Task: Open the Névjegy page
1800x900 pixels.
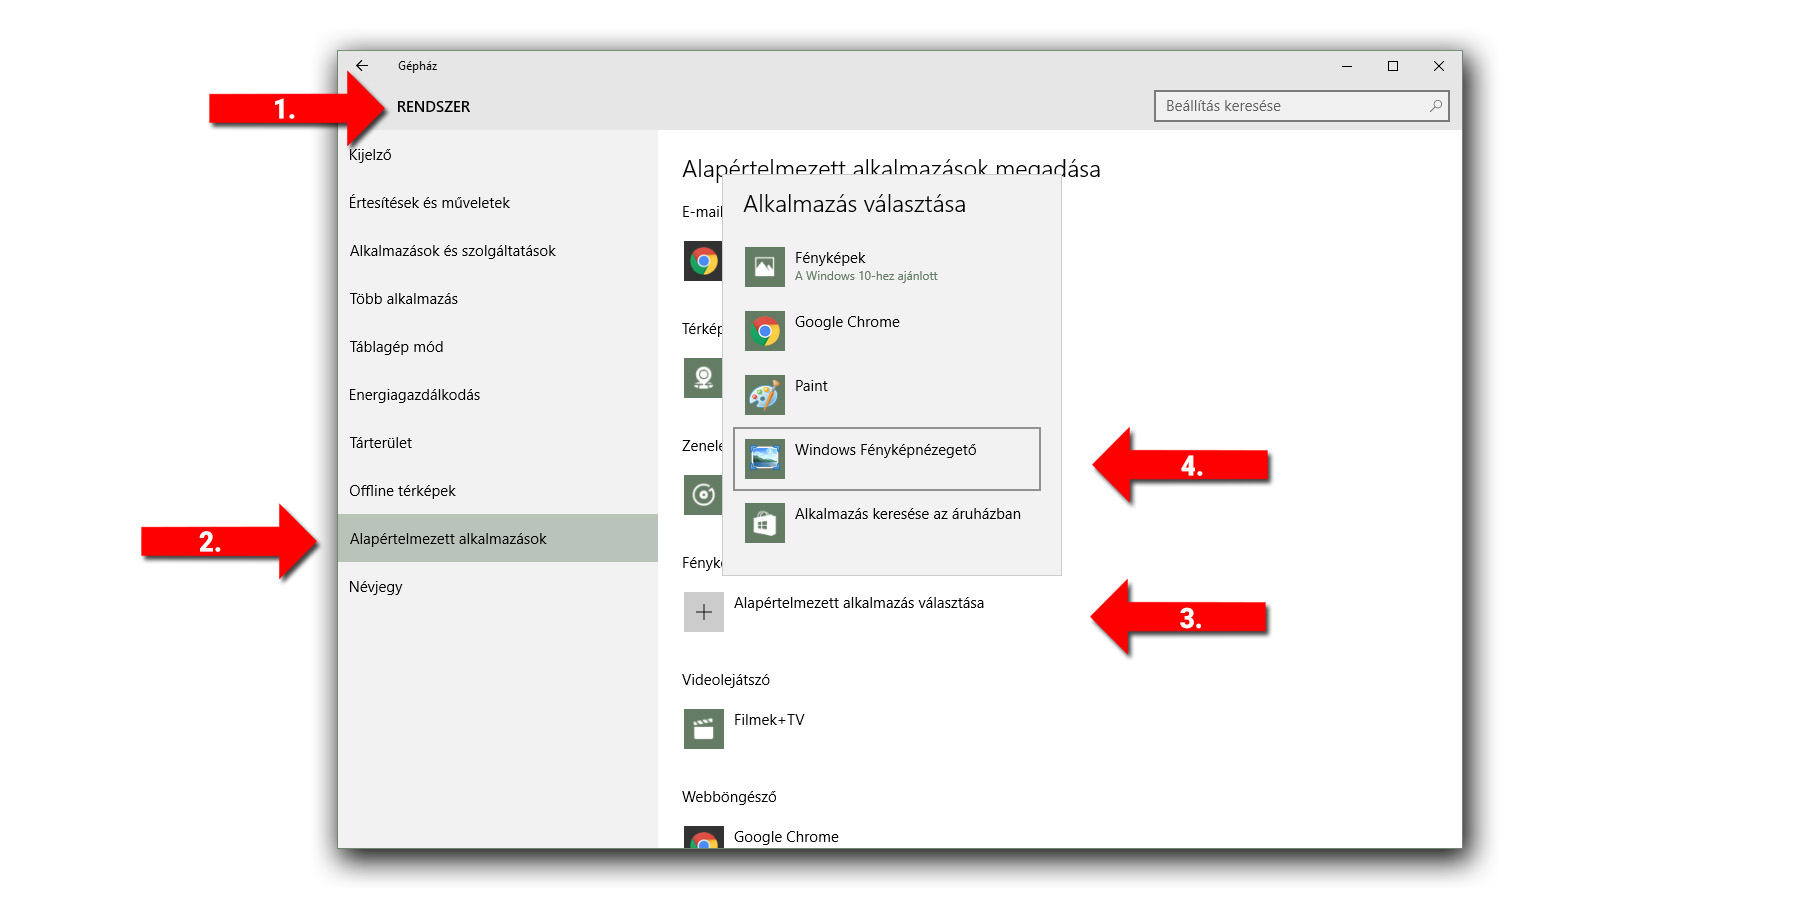Action: [375, 587]
